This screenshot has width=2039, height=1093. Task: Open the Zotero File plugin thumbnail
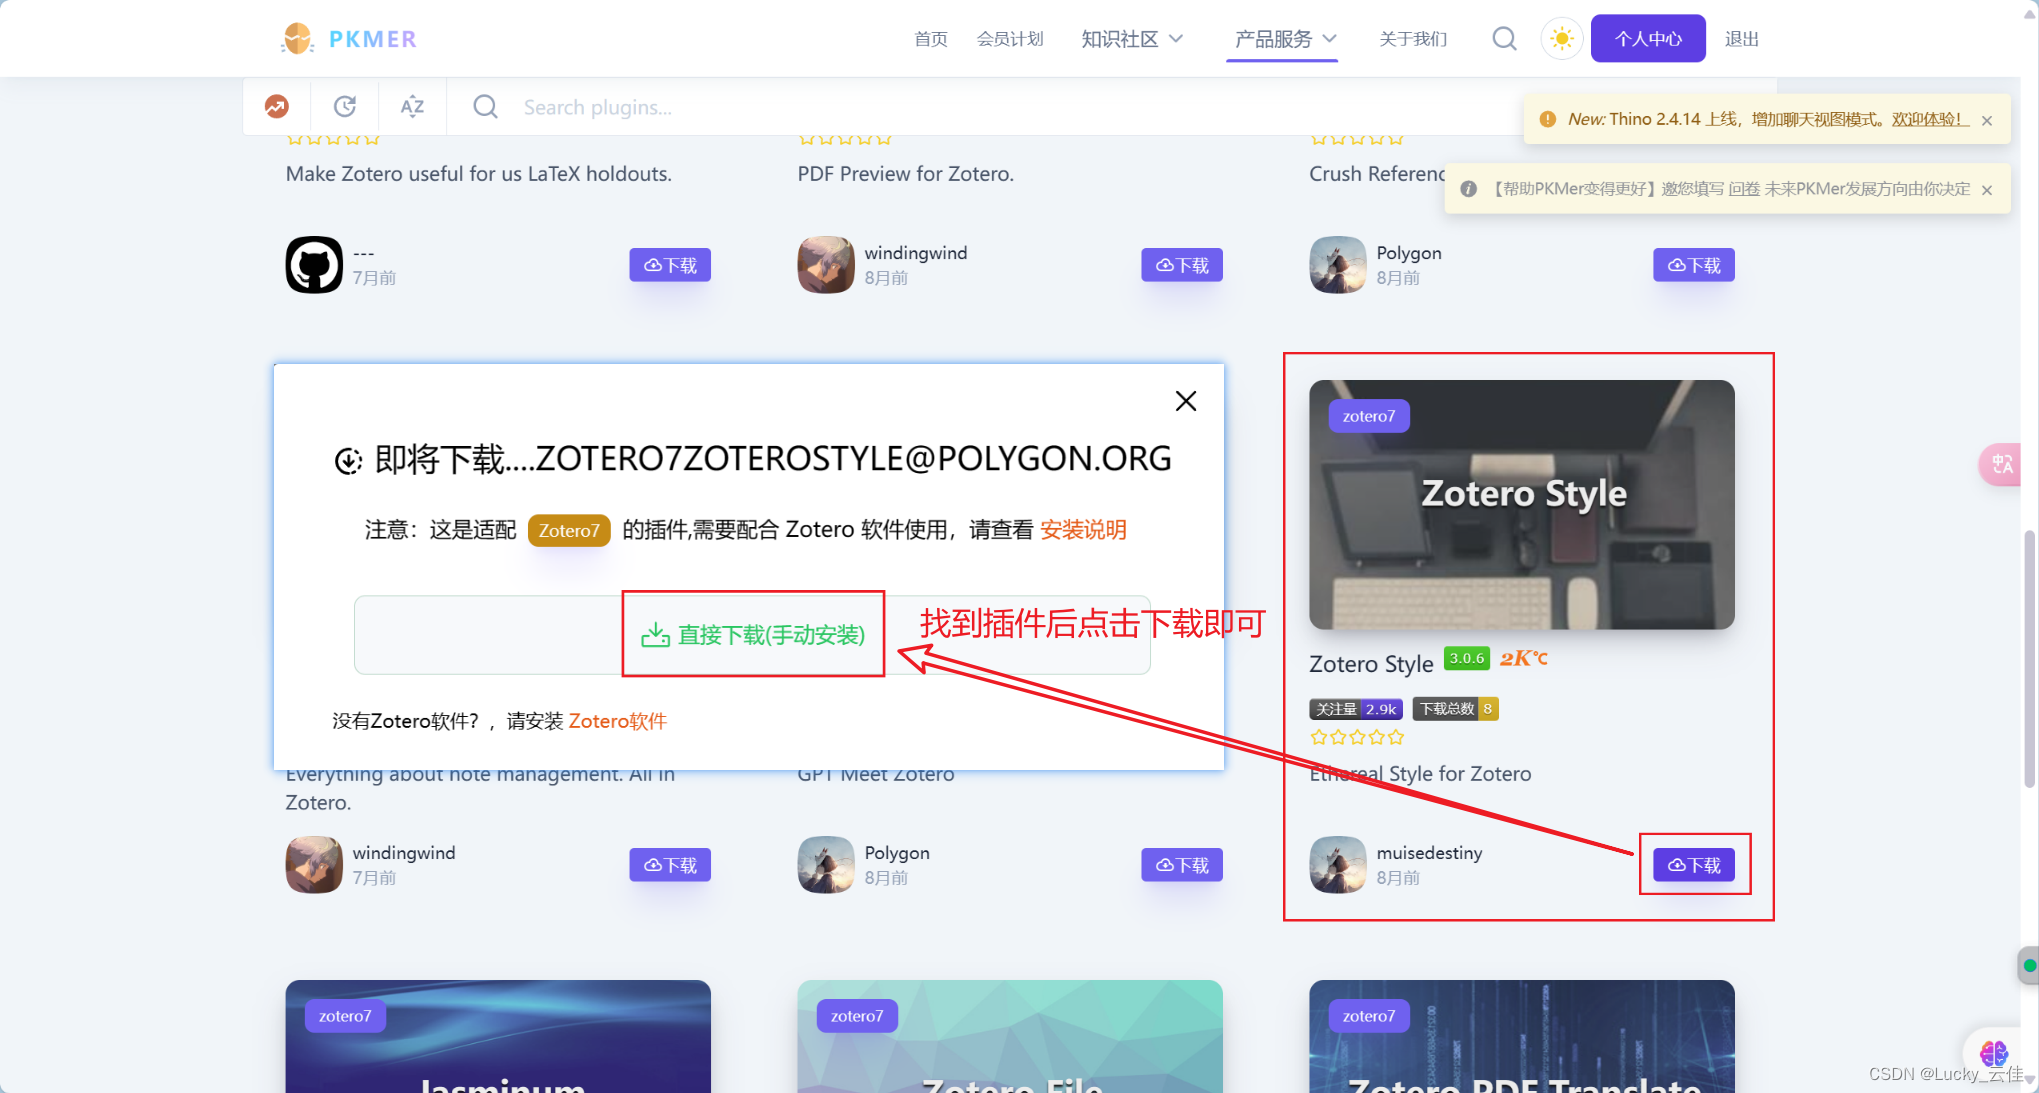(x=1010, y=1036)
